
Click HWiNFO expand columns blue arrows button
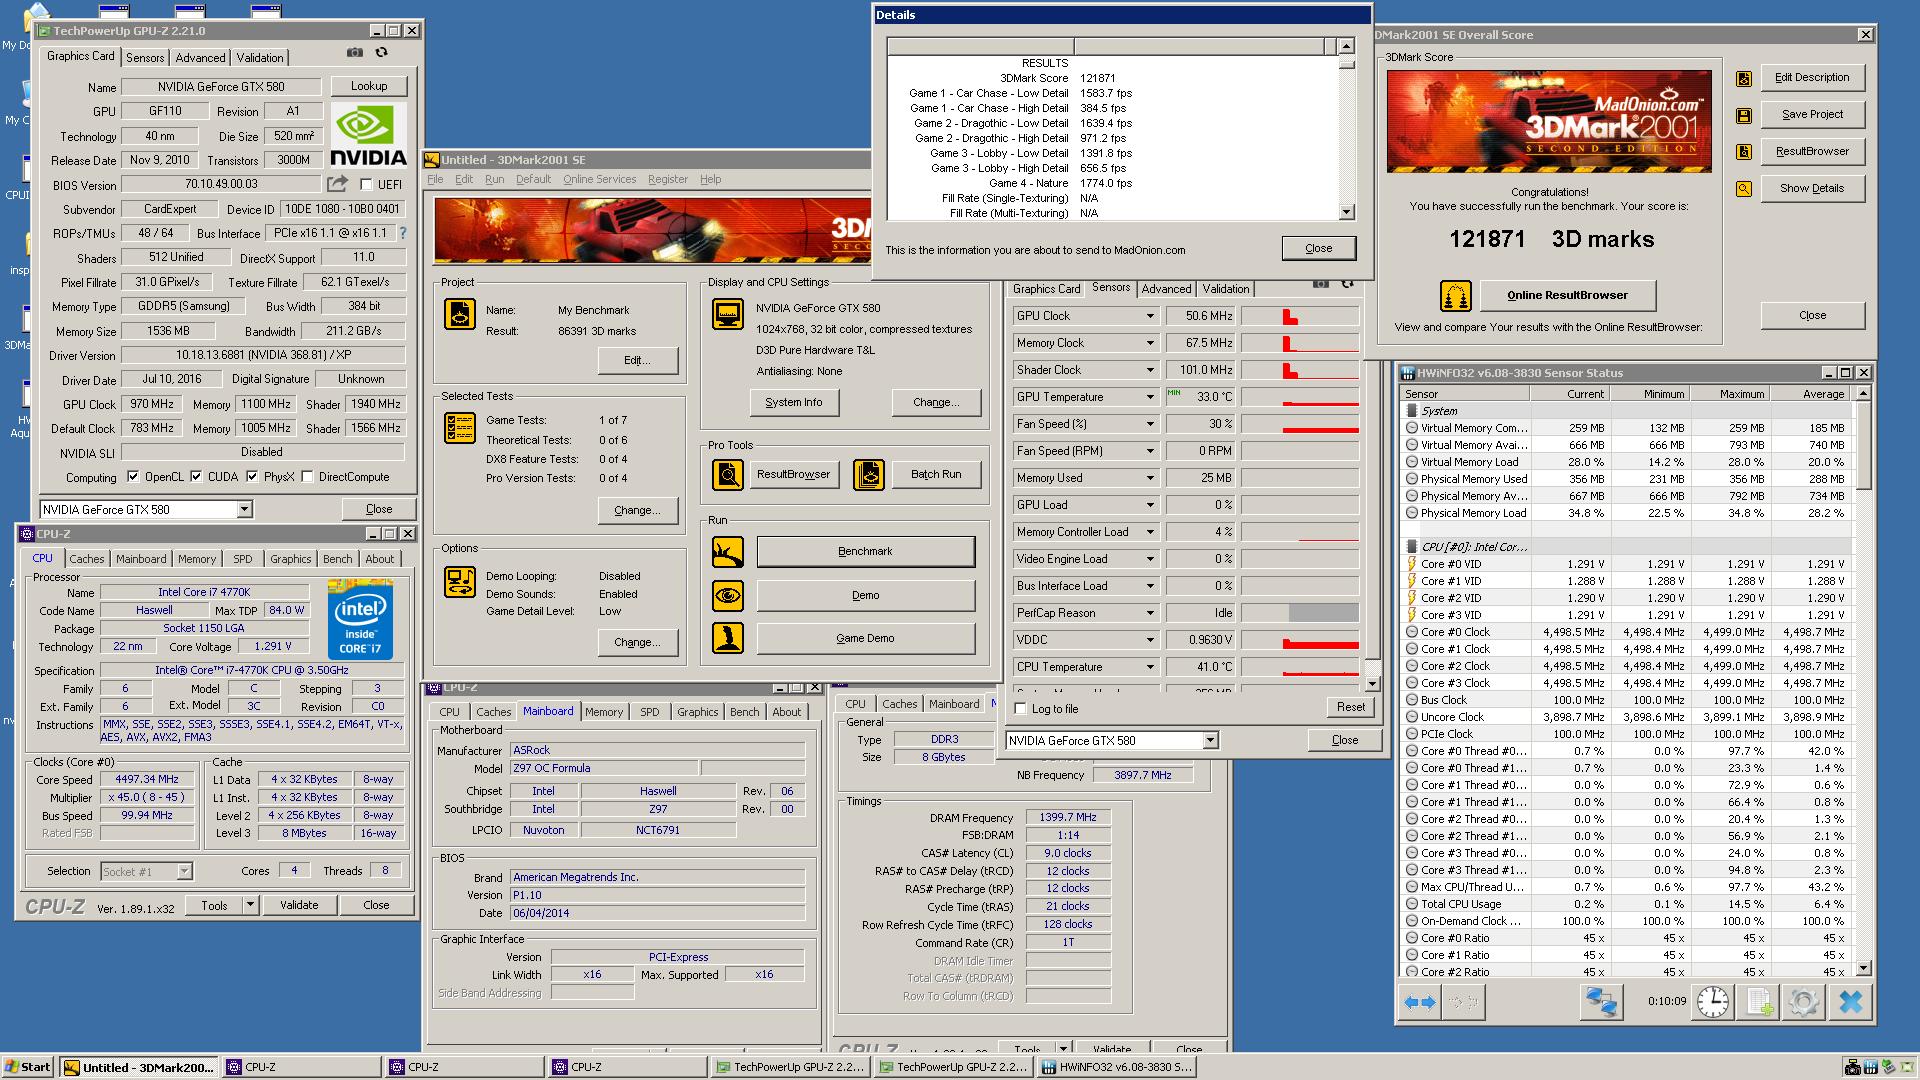click(x=1420, y=1001)
